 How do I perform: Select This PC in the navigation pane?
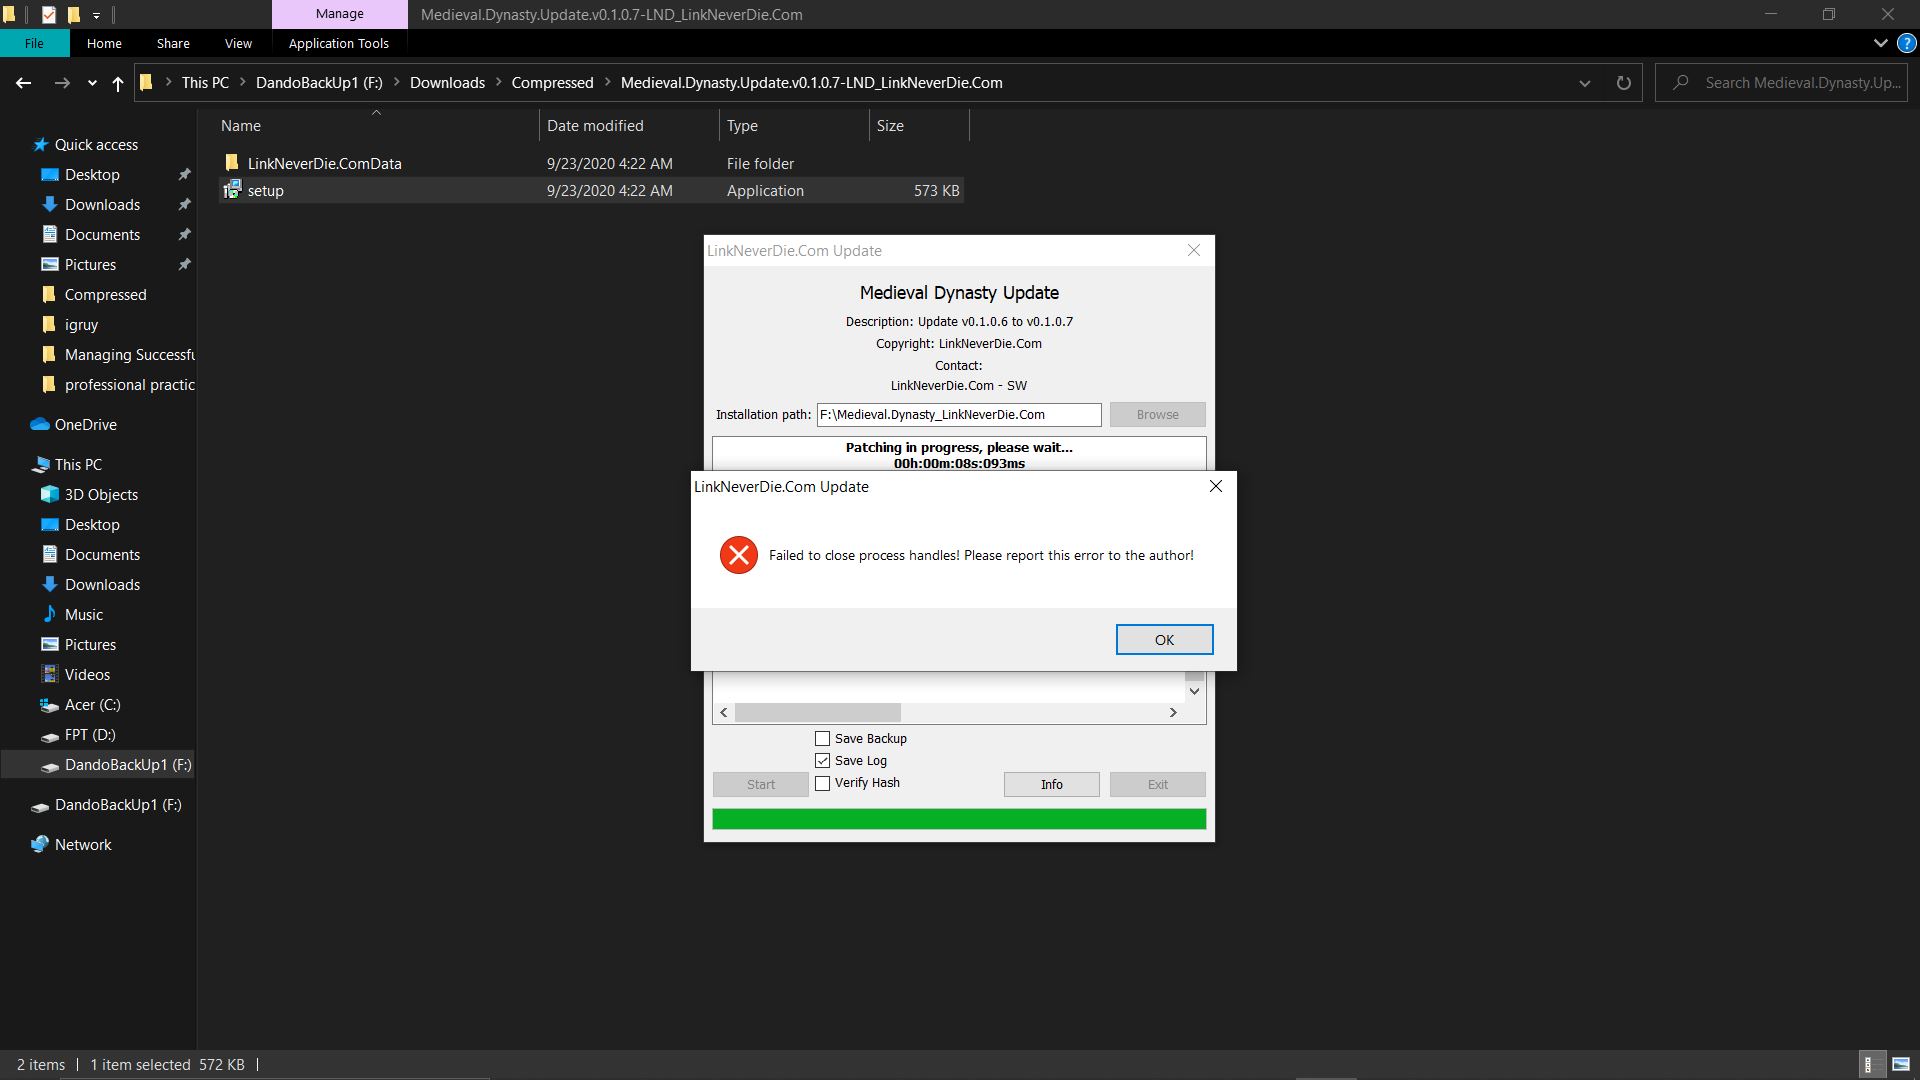pos(78,465)
